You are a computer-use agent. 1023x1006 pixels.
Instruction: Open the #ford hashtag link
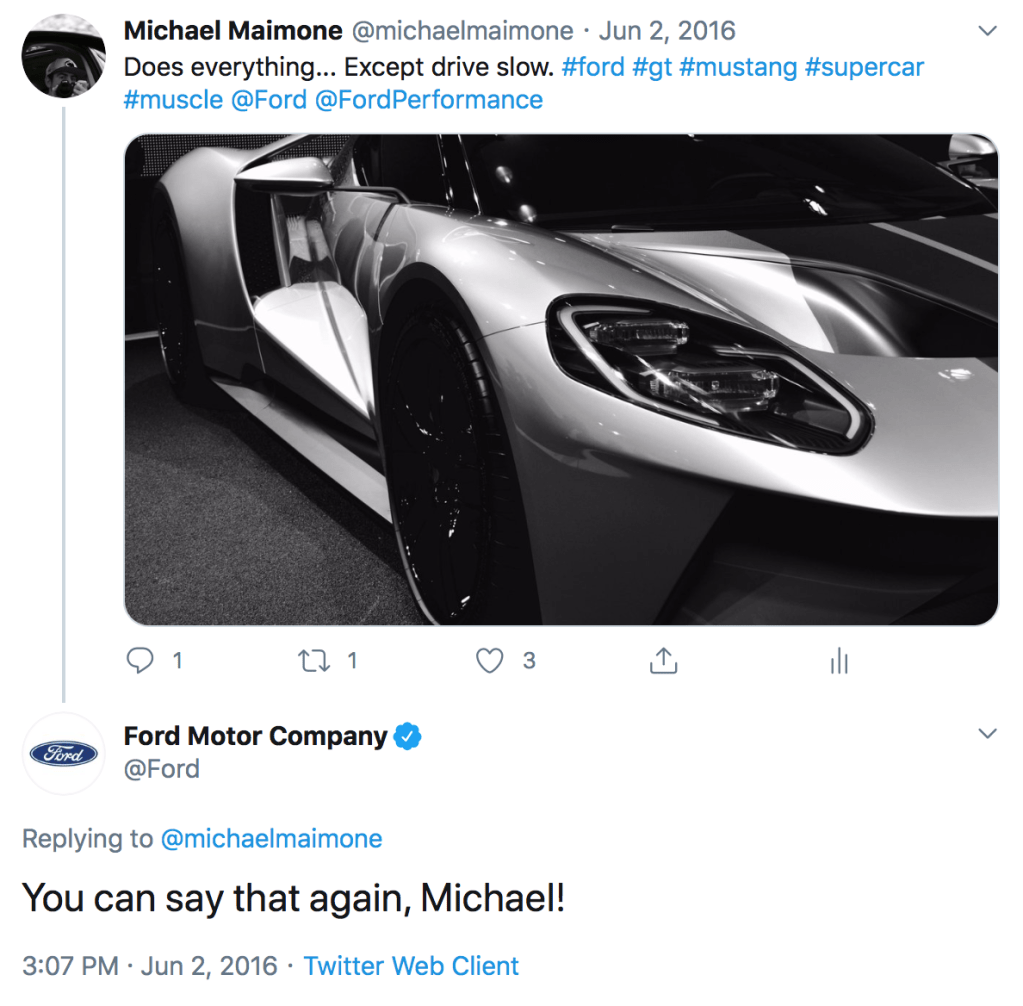[593, 68]
